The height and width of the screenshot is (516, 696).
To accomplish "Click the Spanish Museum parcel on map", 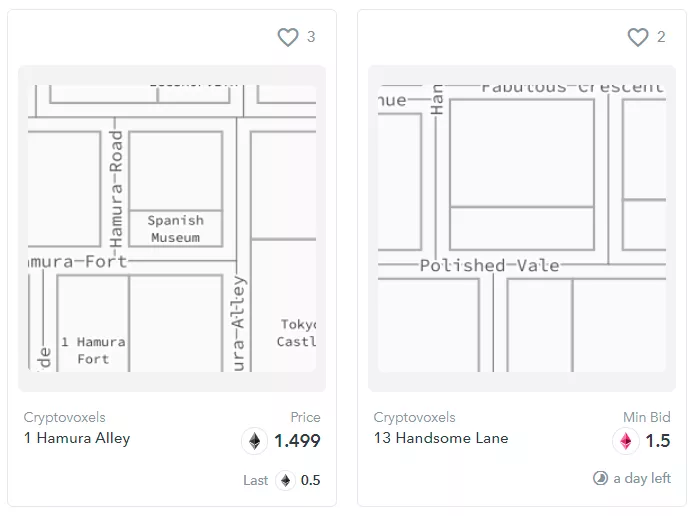I will (175, 228).
